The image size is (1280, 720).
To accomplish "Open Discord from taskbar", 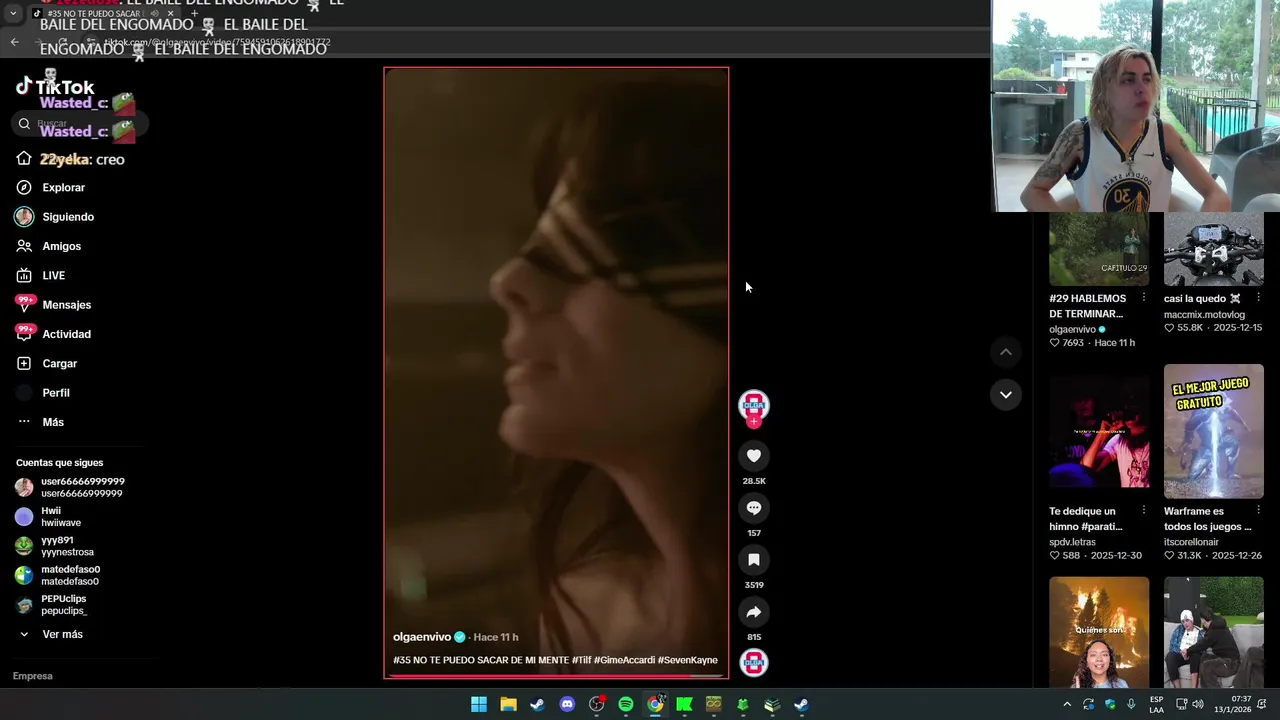I will 567,704.
